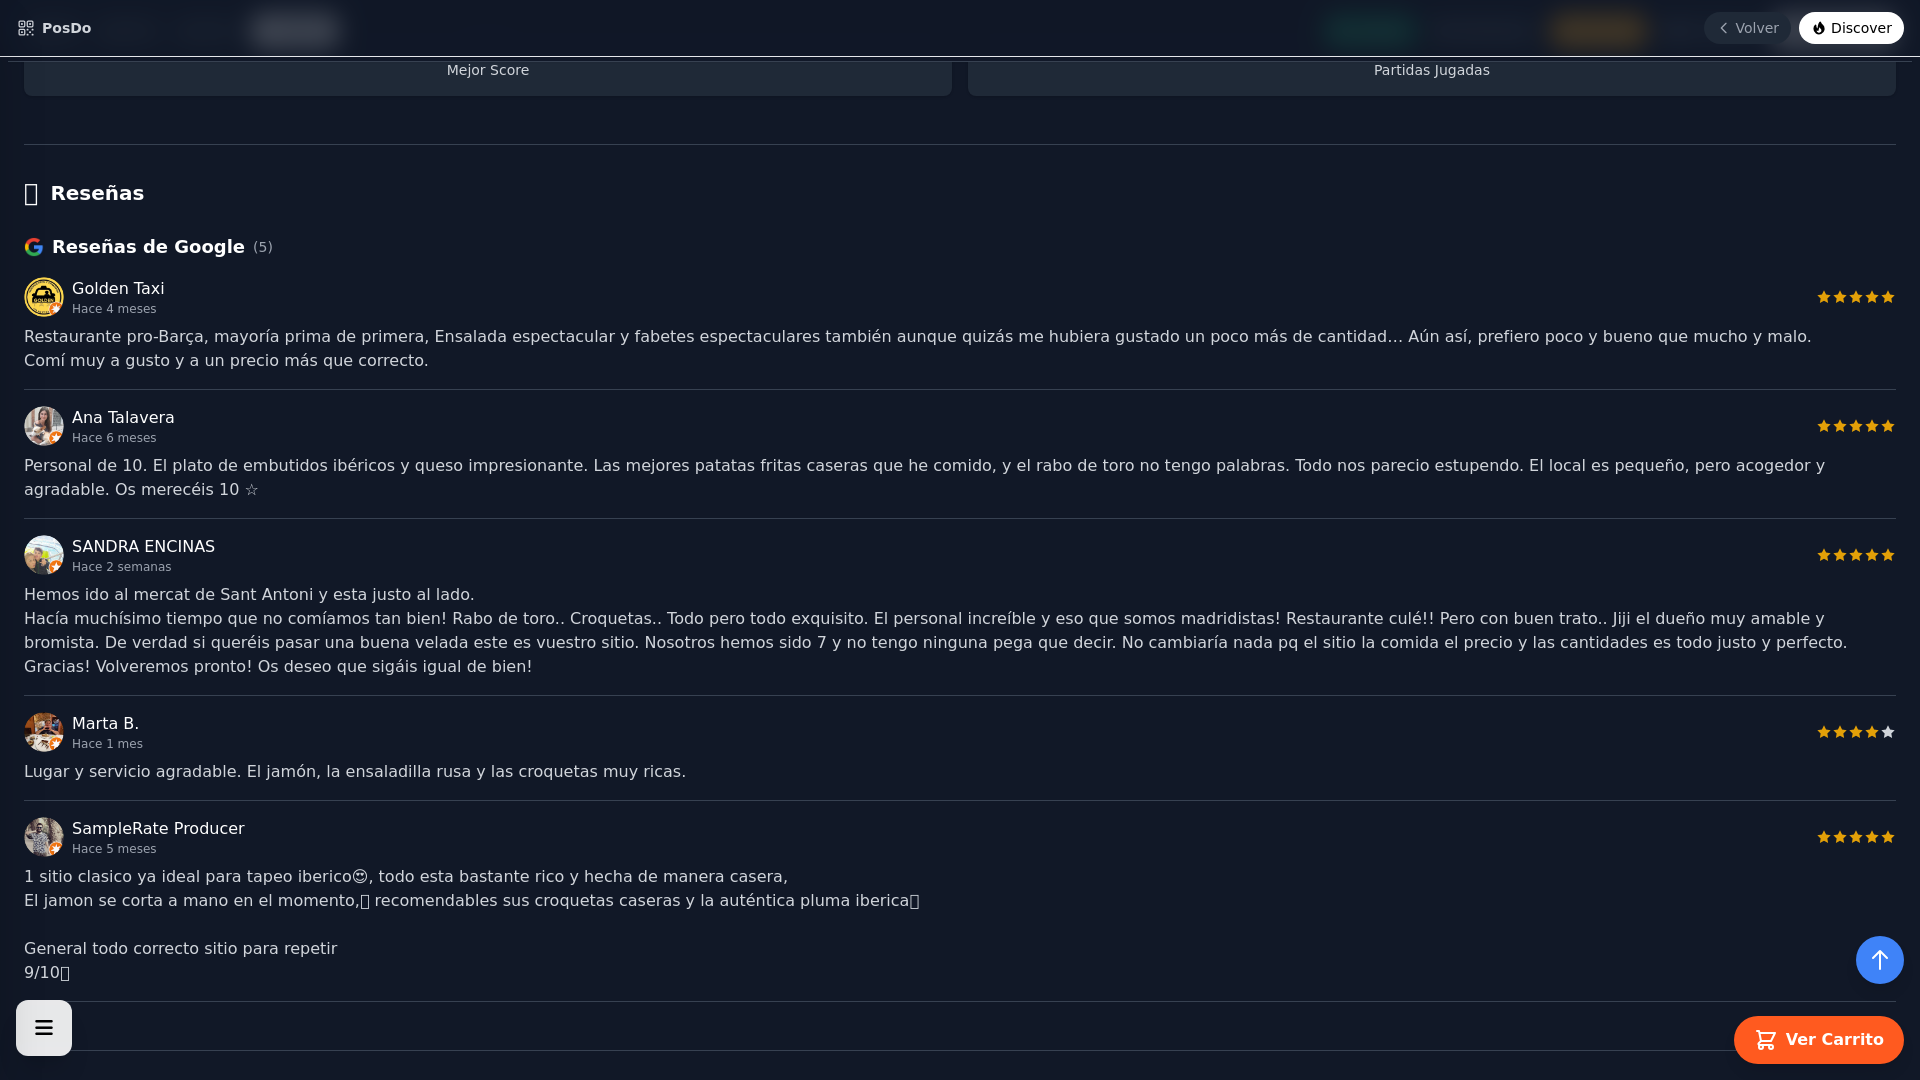Click SampleRate Producer's avatar
This screenshot has width=1920, height=1080.
pyautogui.click(x=44, y=837)
